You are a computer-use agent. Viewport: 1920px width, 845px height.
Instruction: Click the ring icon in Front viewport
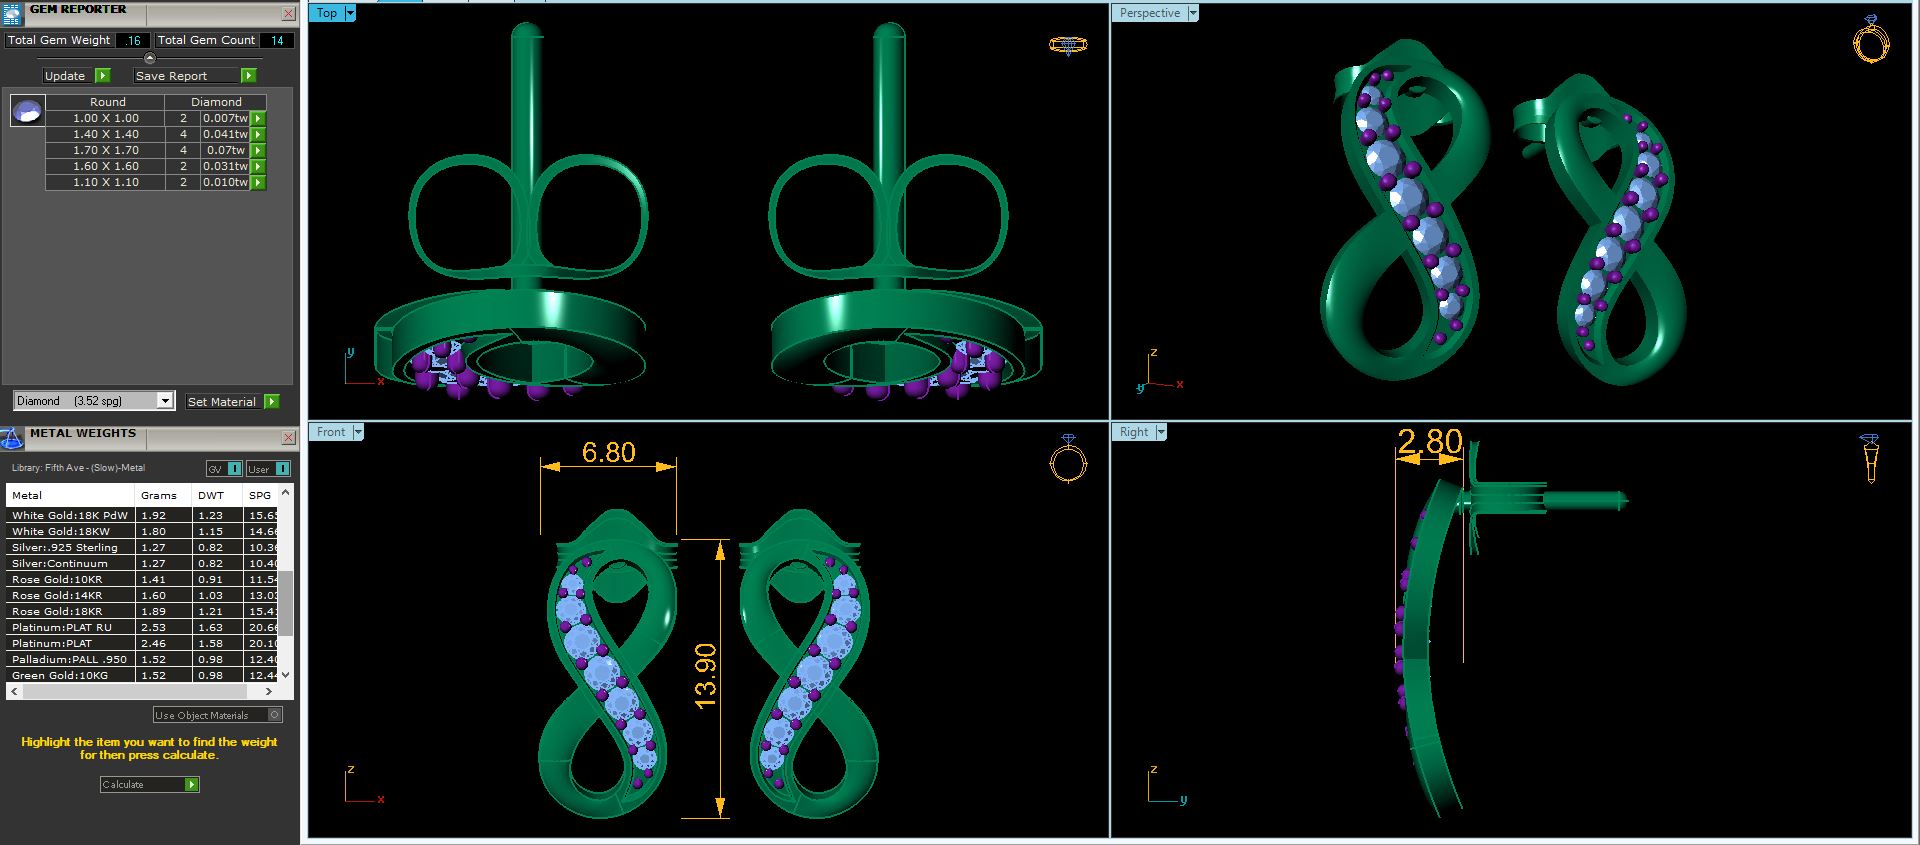[x=1068, y=460]
